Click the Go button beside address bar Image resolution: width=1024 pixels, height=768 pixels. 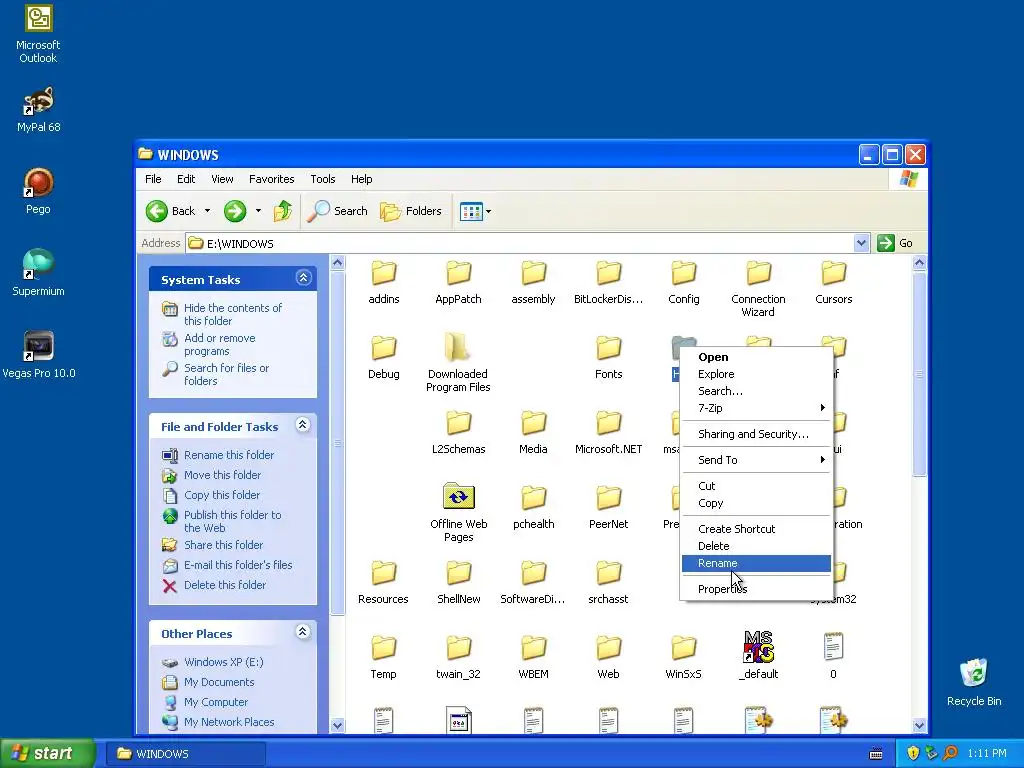[895, 243]
